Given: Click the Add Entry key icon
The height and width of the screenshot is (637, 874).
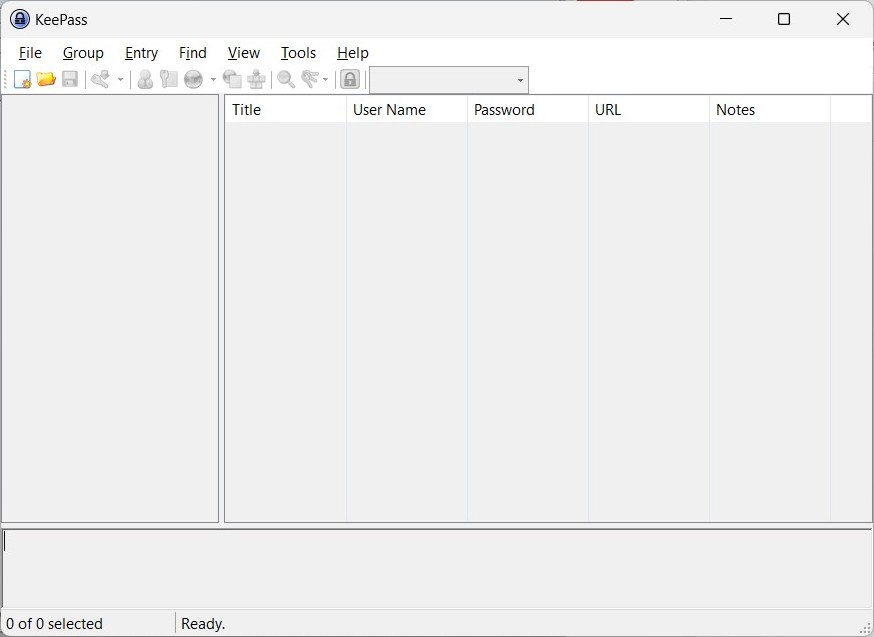Looking at the screenshot, I should click(100, 80).
